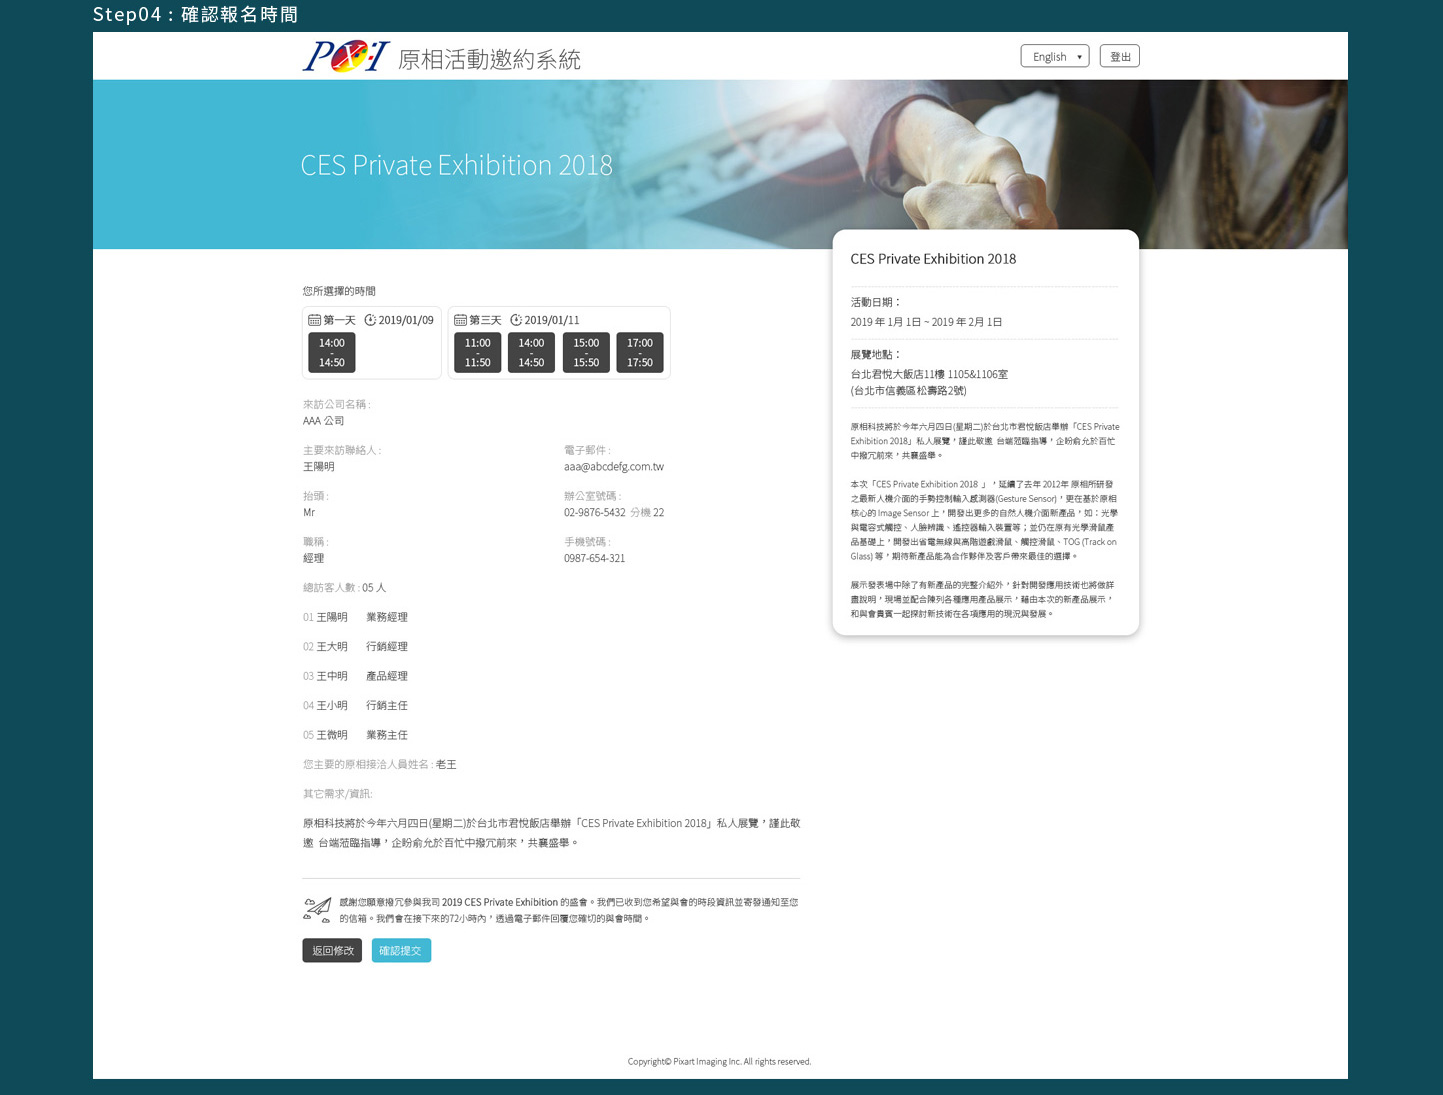
Task: Click the 返回修改 button to go back
Action: 331,951
